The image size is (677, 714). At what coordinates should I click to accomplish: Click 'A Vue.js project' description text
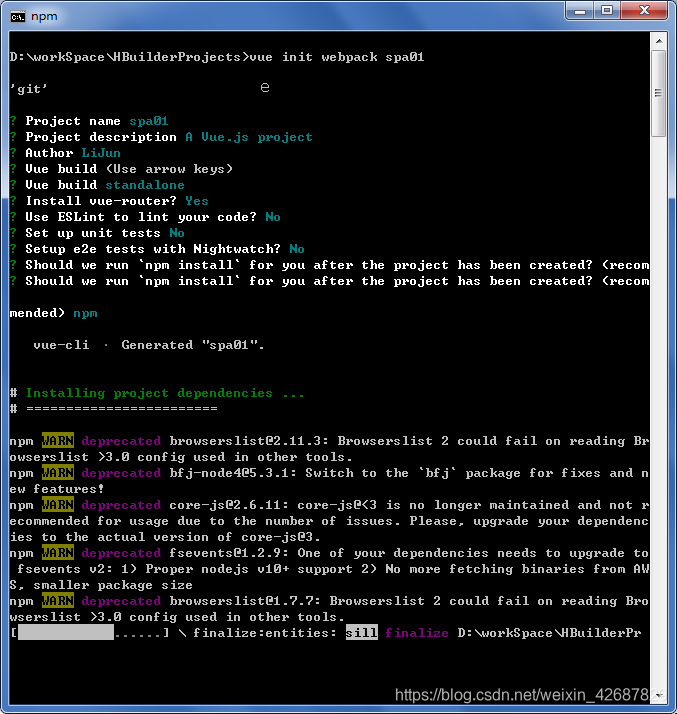pos(249,137)
